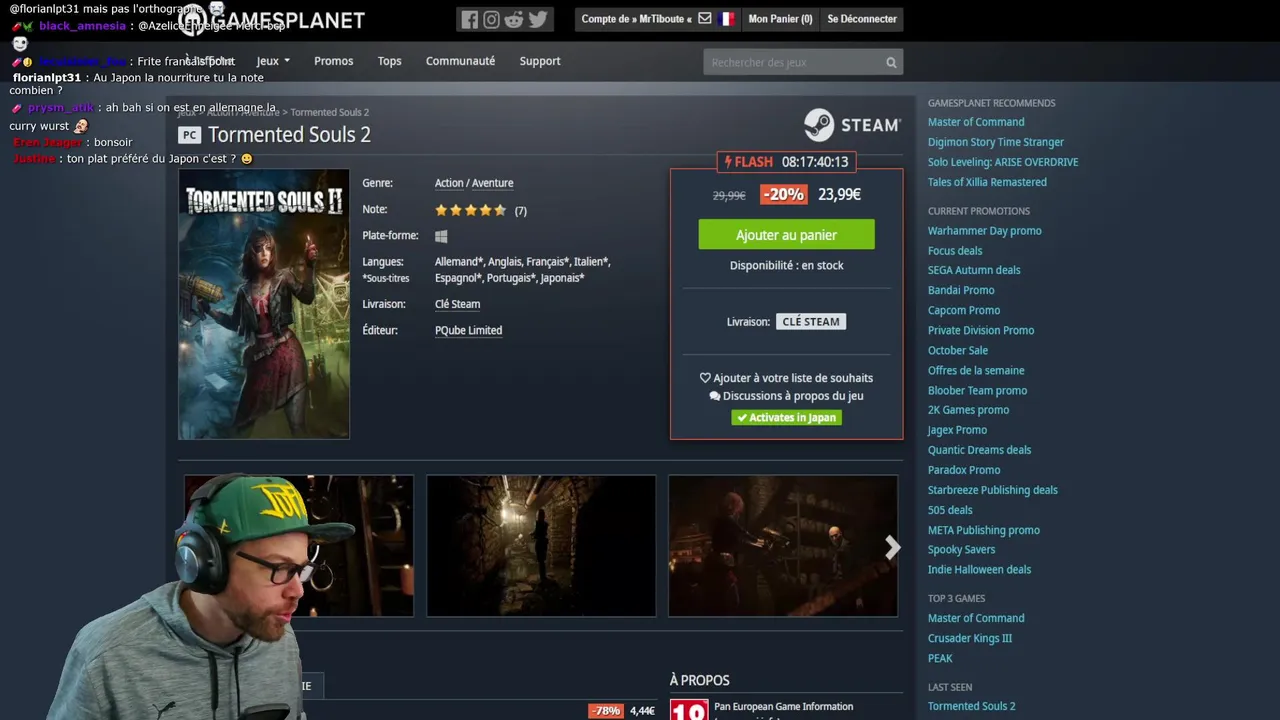The height and width of the screenshot is (720, 1280).
Task: Open Gamesplanet Twitter icon
Action: click(538, 19)
